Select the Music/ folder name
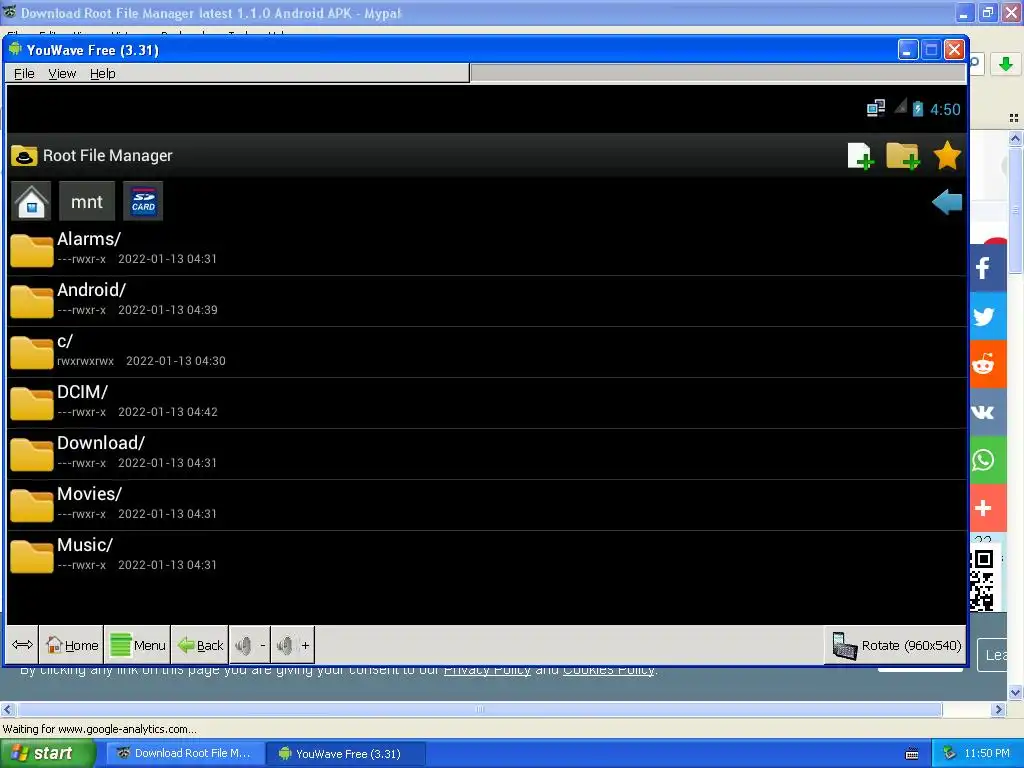The width and height of the screenshot is (1024, 768). [x=85, y=545]
